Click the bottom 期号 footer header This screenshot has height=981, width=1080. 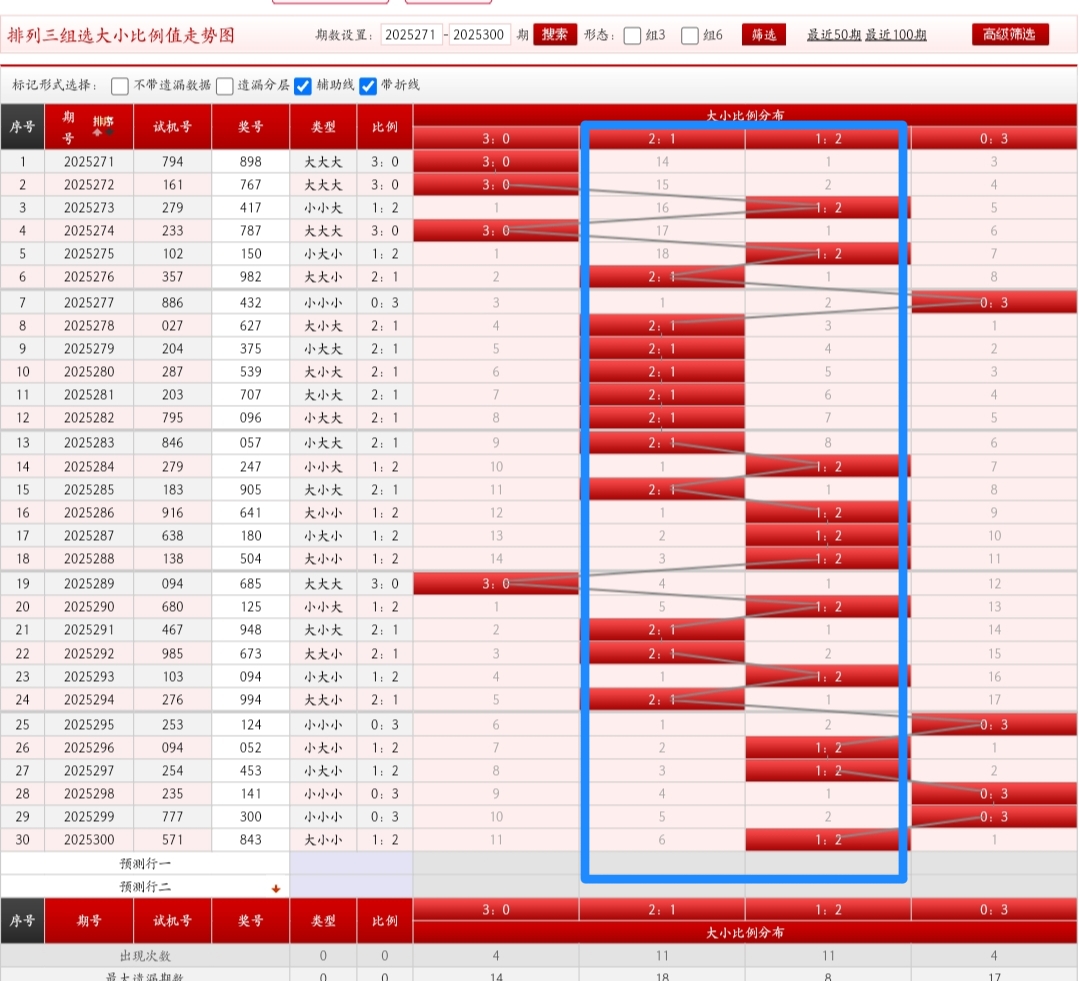pos(89,921)
